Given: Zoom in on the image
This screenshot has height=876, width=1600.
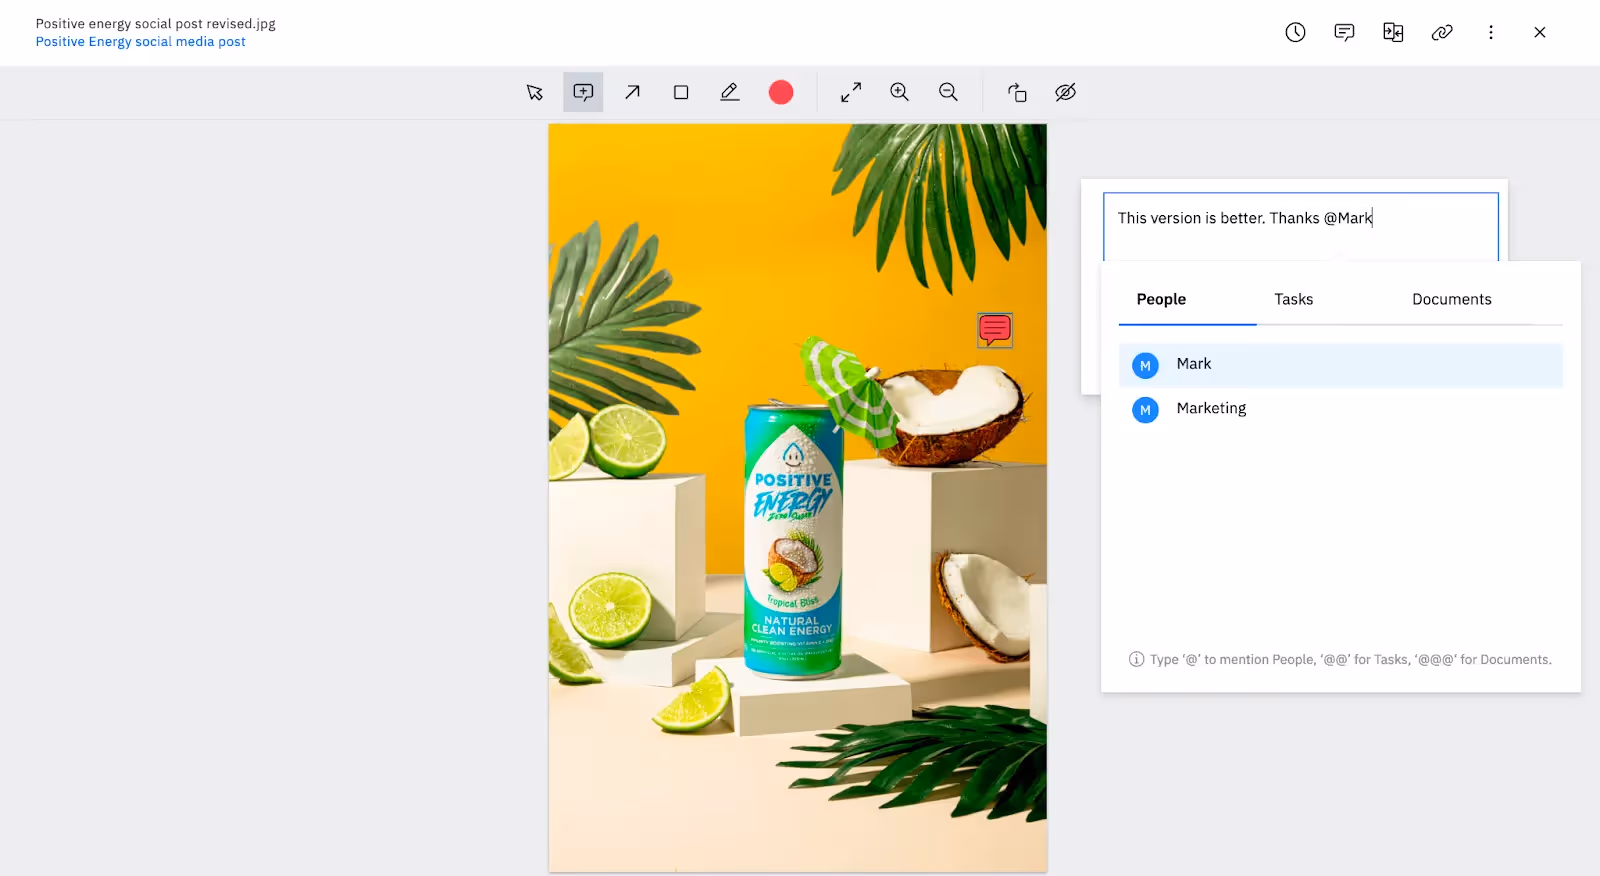Looking at the screenshot, I should pos(900,92).
